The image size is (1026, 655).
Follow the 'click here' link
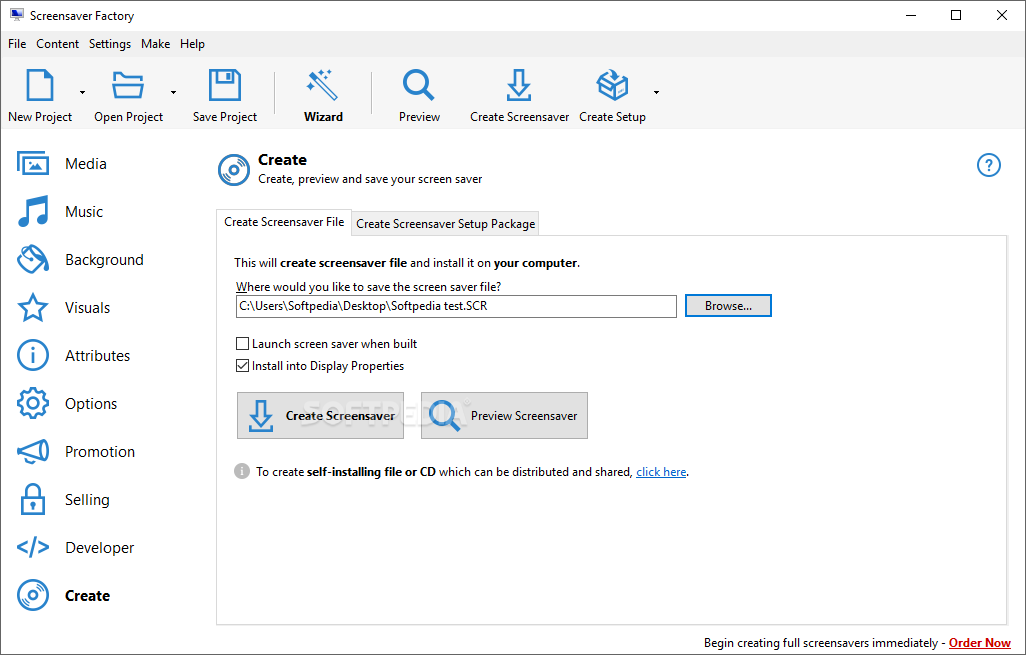(x=661, y=472)
